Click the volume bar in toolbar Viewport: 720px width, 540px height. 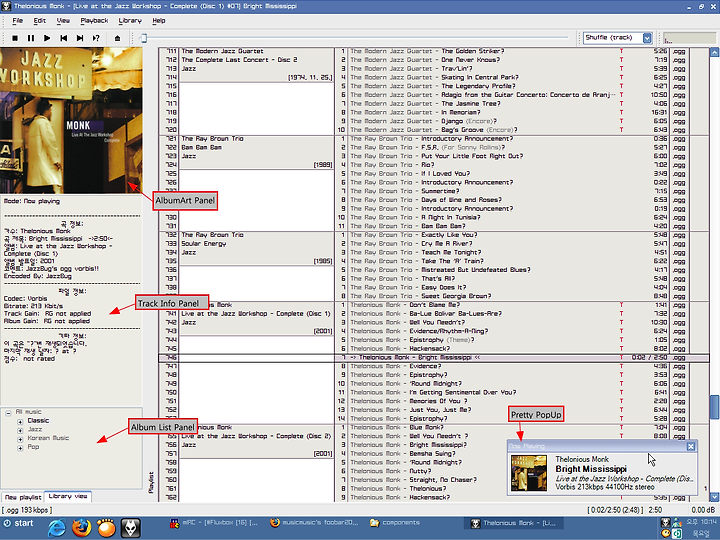pos(689,38)
